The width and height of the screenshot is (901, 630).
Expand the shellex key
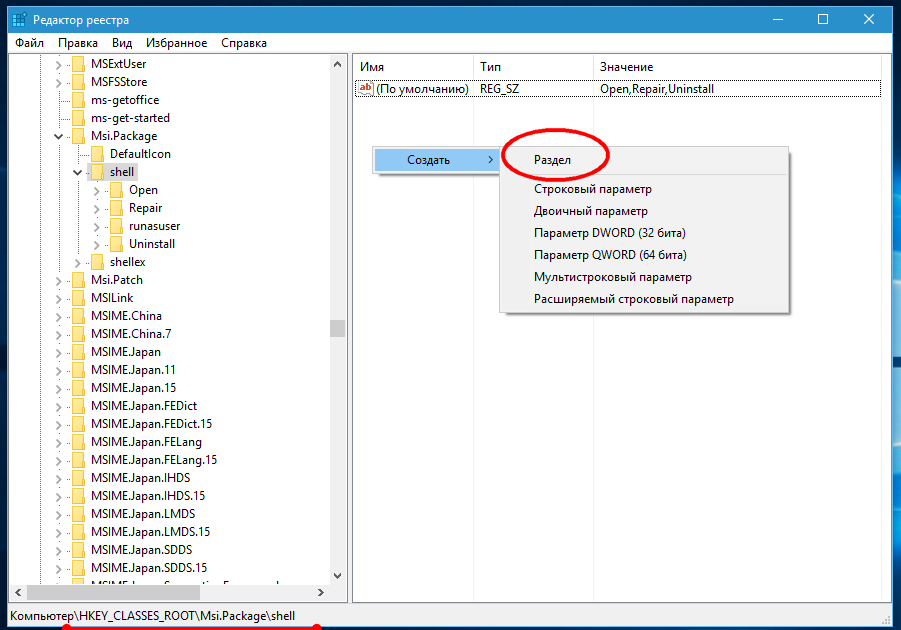78,263
